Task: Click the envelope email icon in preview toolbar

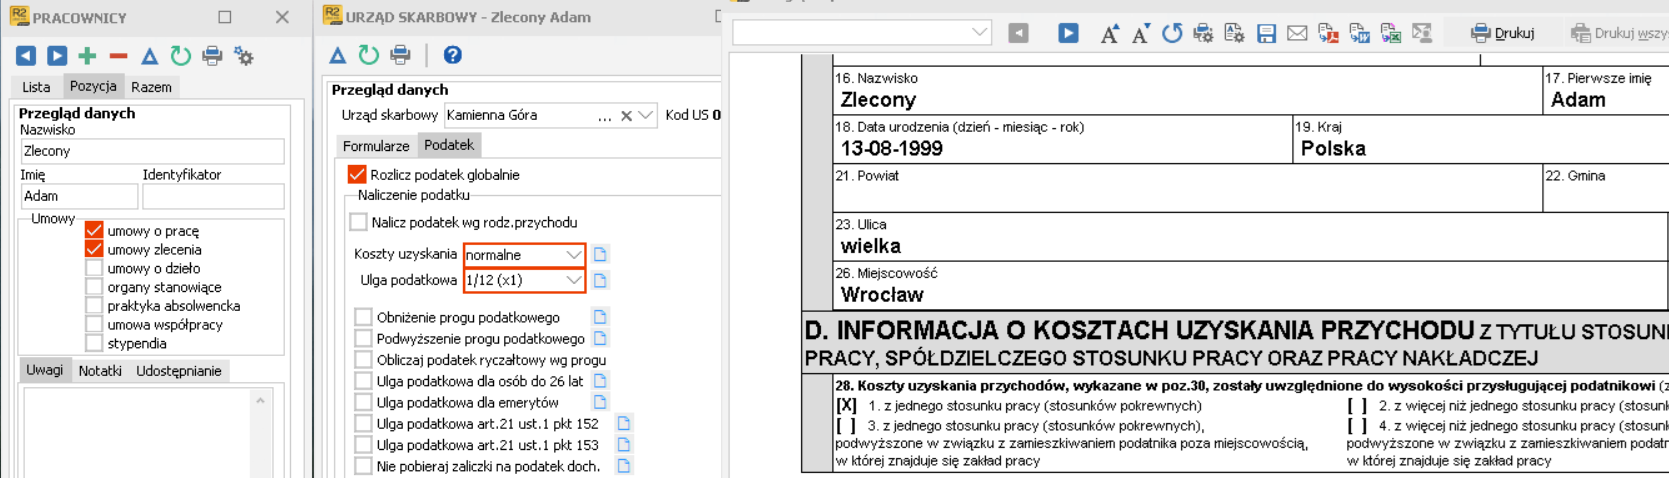Action: point(1297,34)
